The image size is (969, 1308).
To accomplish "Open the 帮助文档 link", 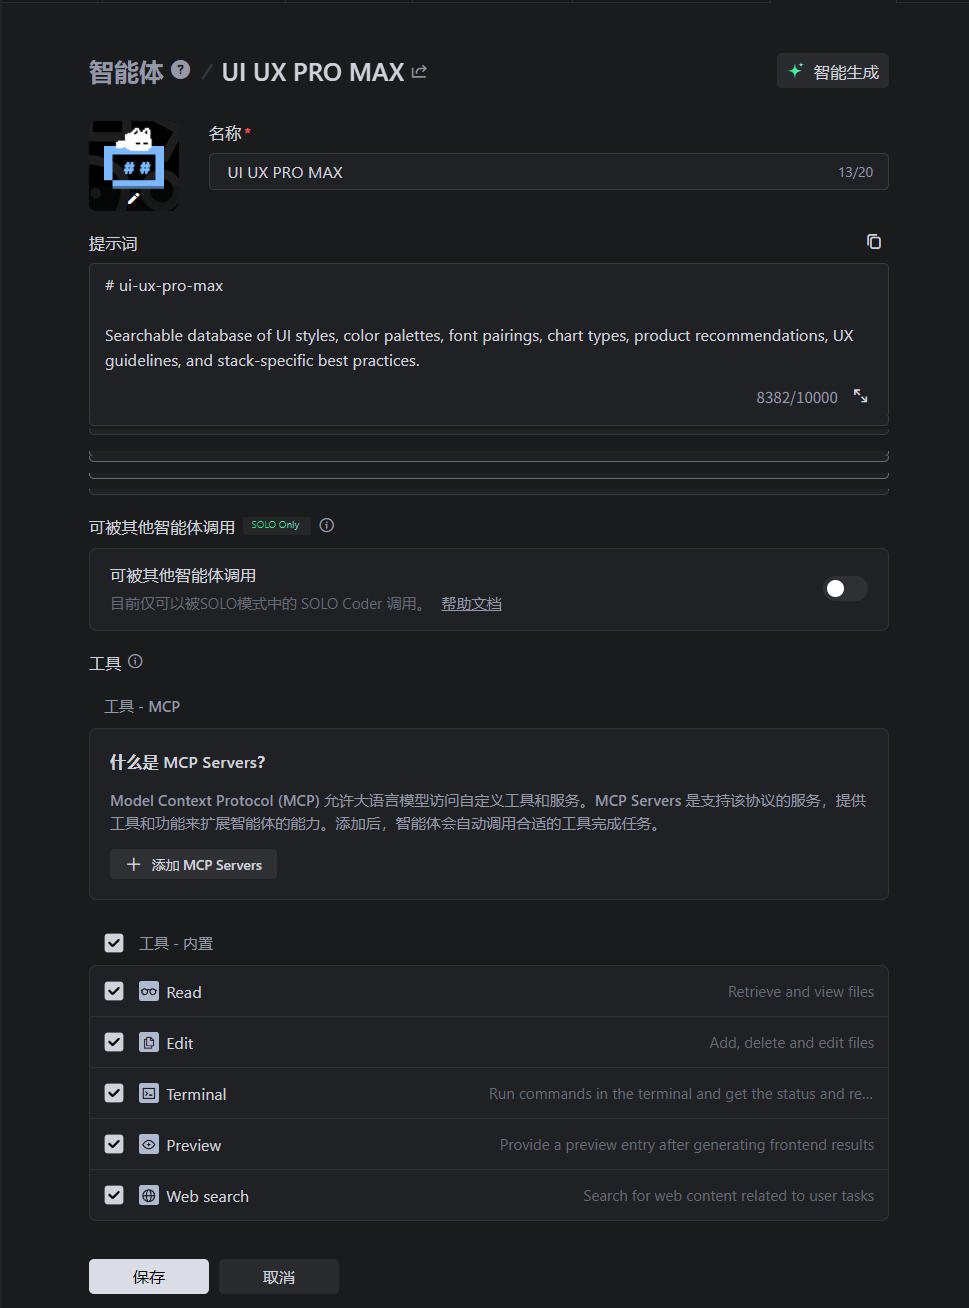I will pyautogui.click(x=471, y=604).
